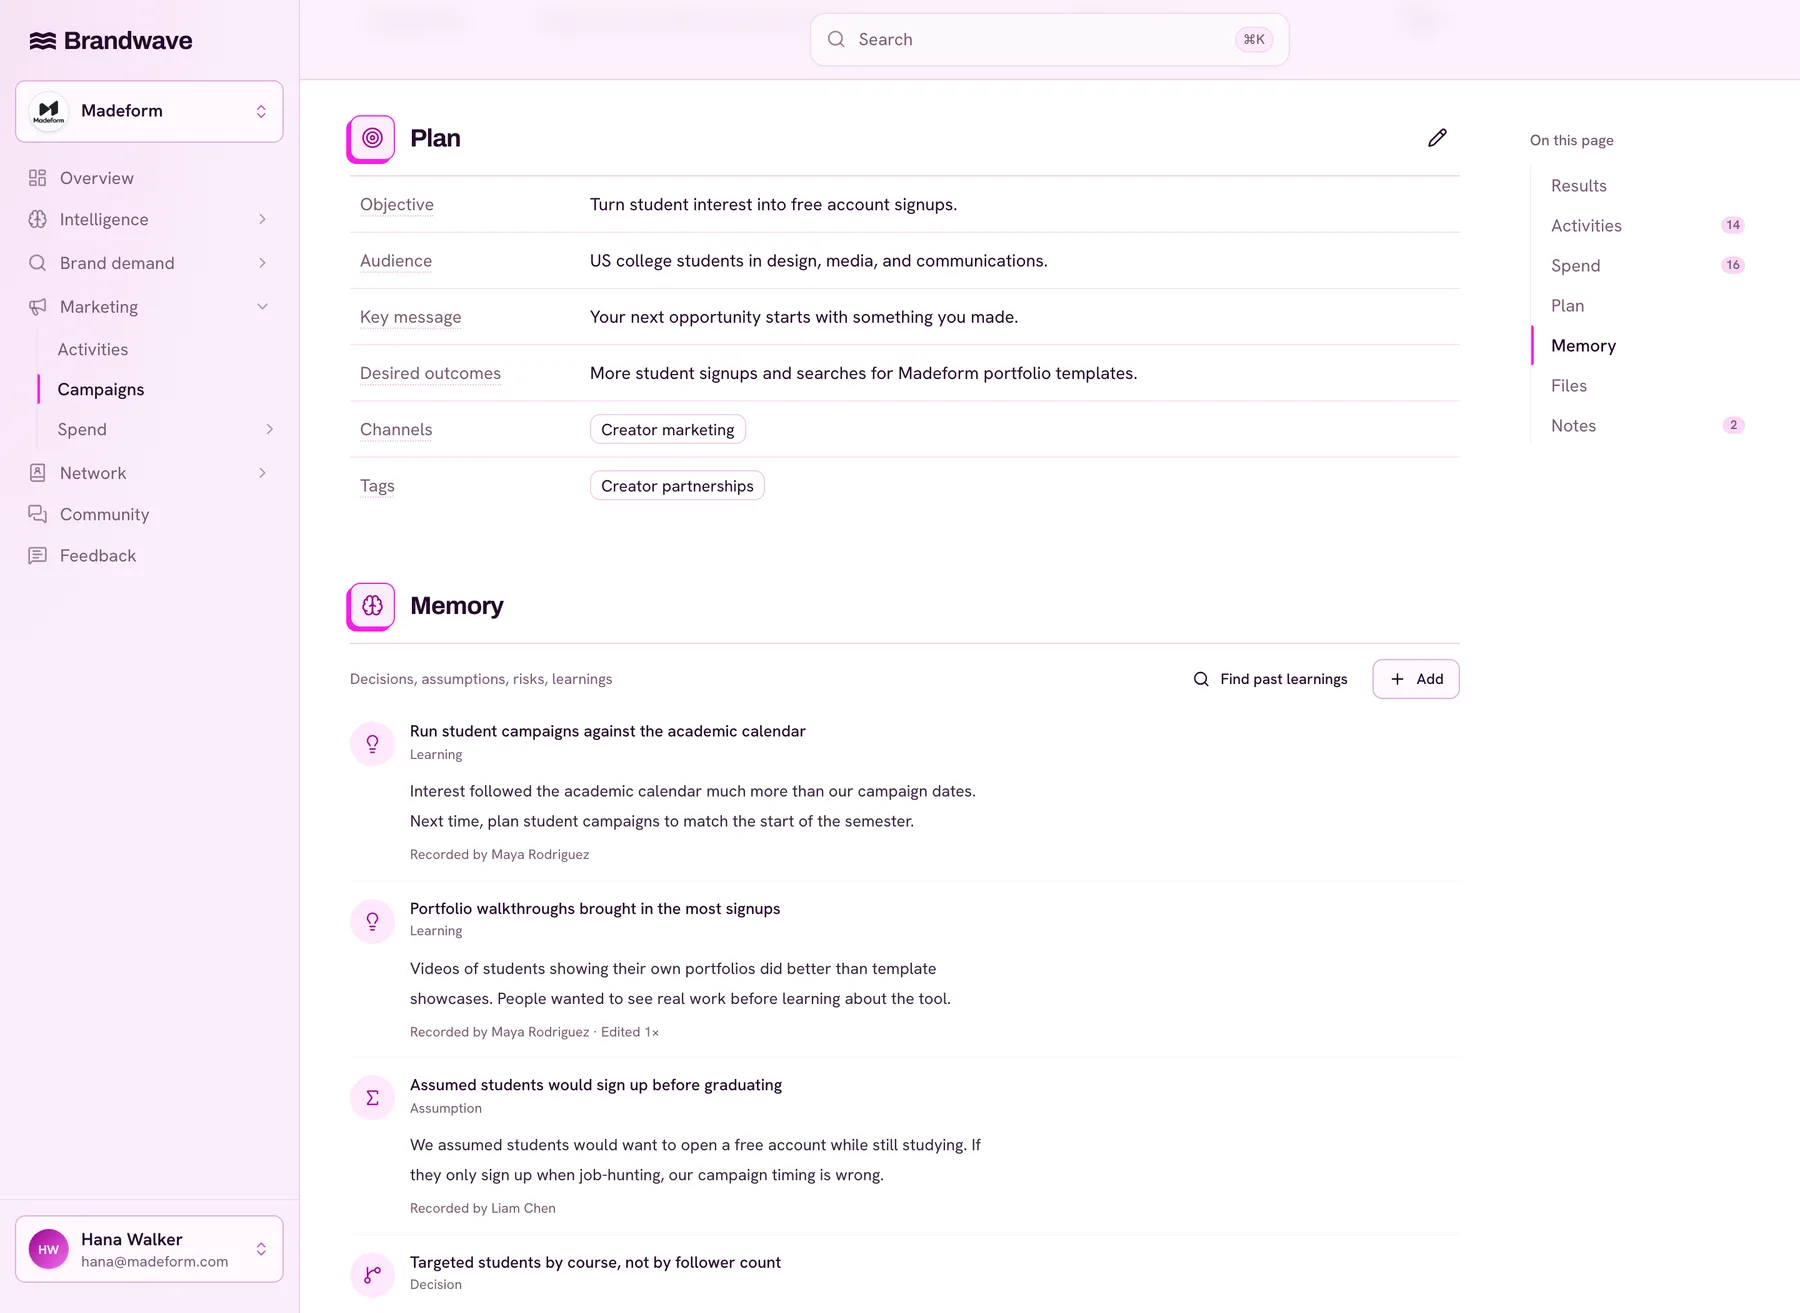The image size is (1800, 1313).
Task: Select Campaigns in the sidebar
Action: (x=101, y=389)
